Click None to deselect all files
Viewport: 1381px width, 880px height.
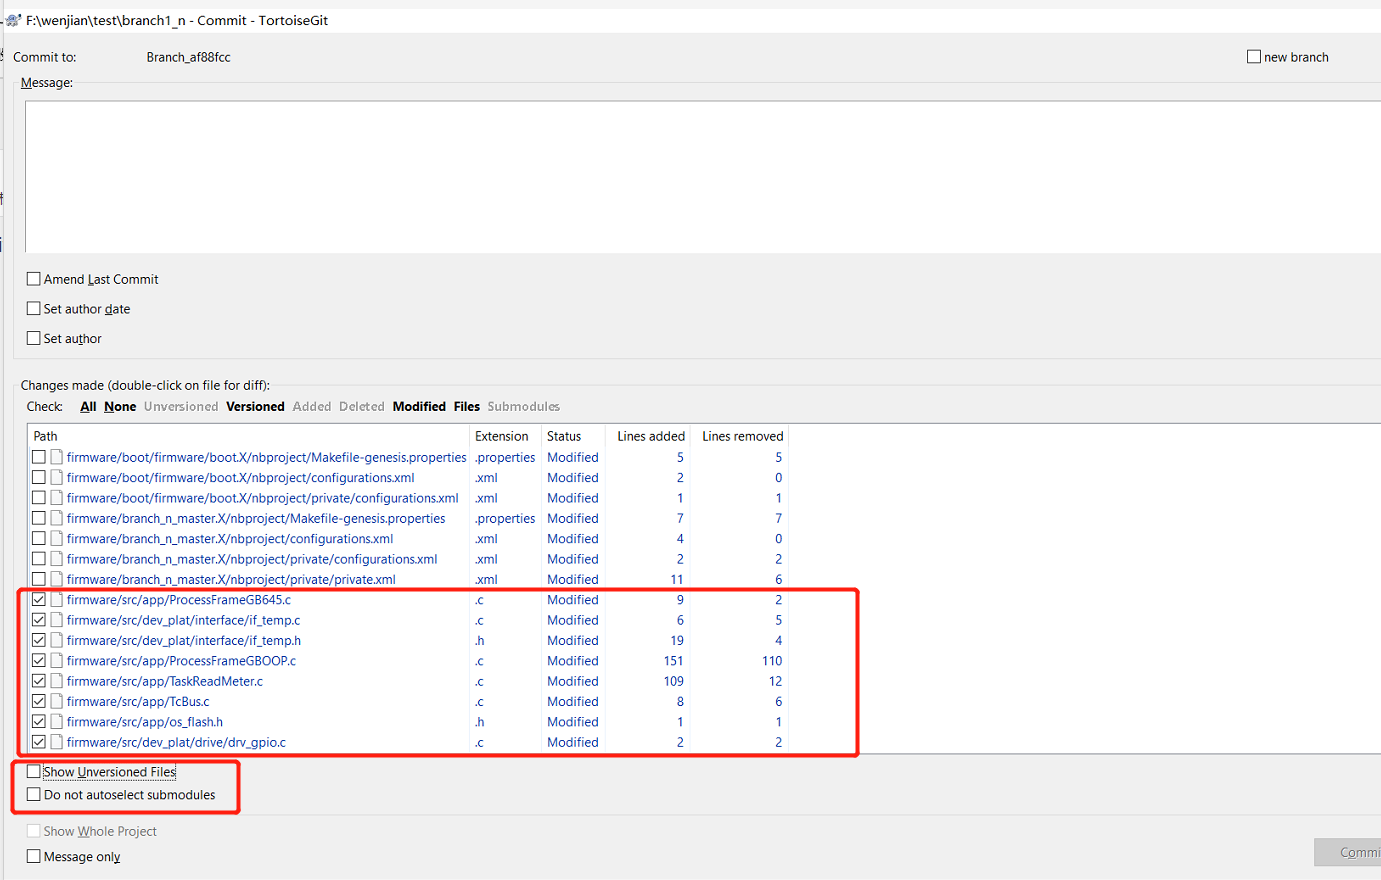[x=119, y=406]
